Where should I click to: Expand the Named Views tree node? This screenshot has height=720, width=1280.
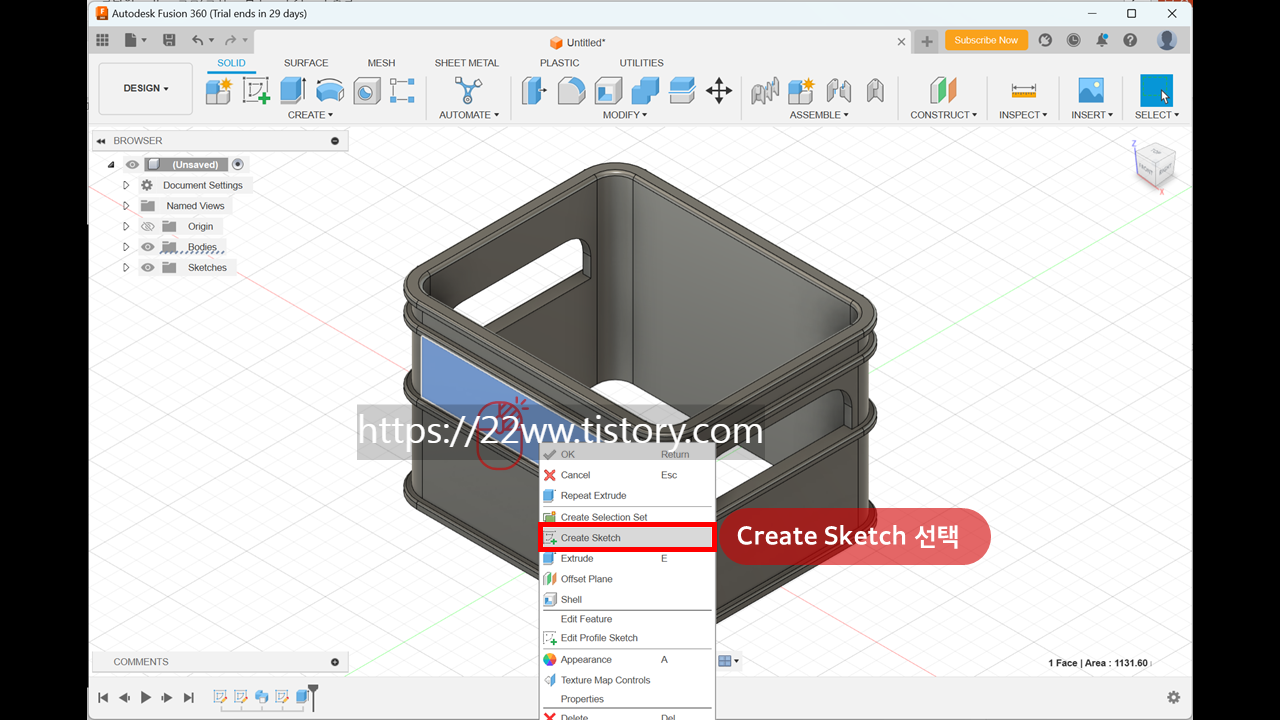[x=126, y=206]
